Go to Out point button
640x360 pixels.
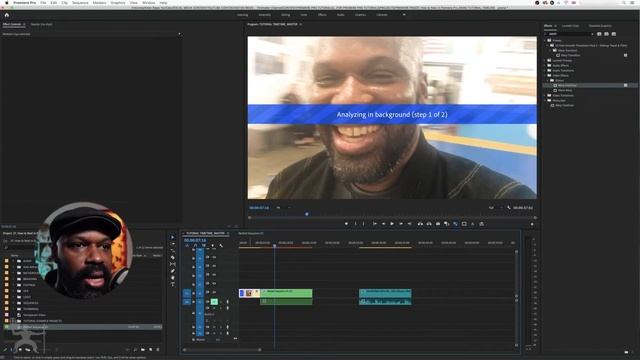410,224
